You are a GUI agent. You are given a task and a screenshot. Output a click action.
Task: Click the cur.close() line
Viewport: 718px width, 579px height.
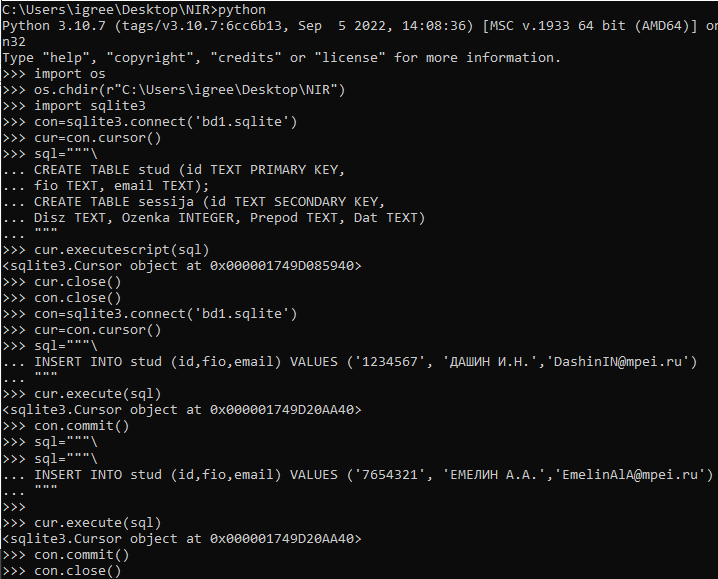[x=62, y=282]
